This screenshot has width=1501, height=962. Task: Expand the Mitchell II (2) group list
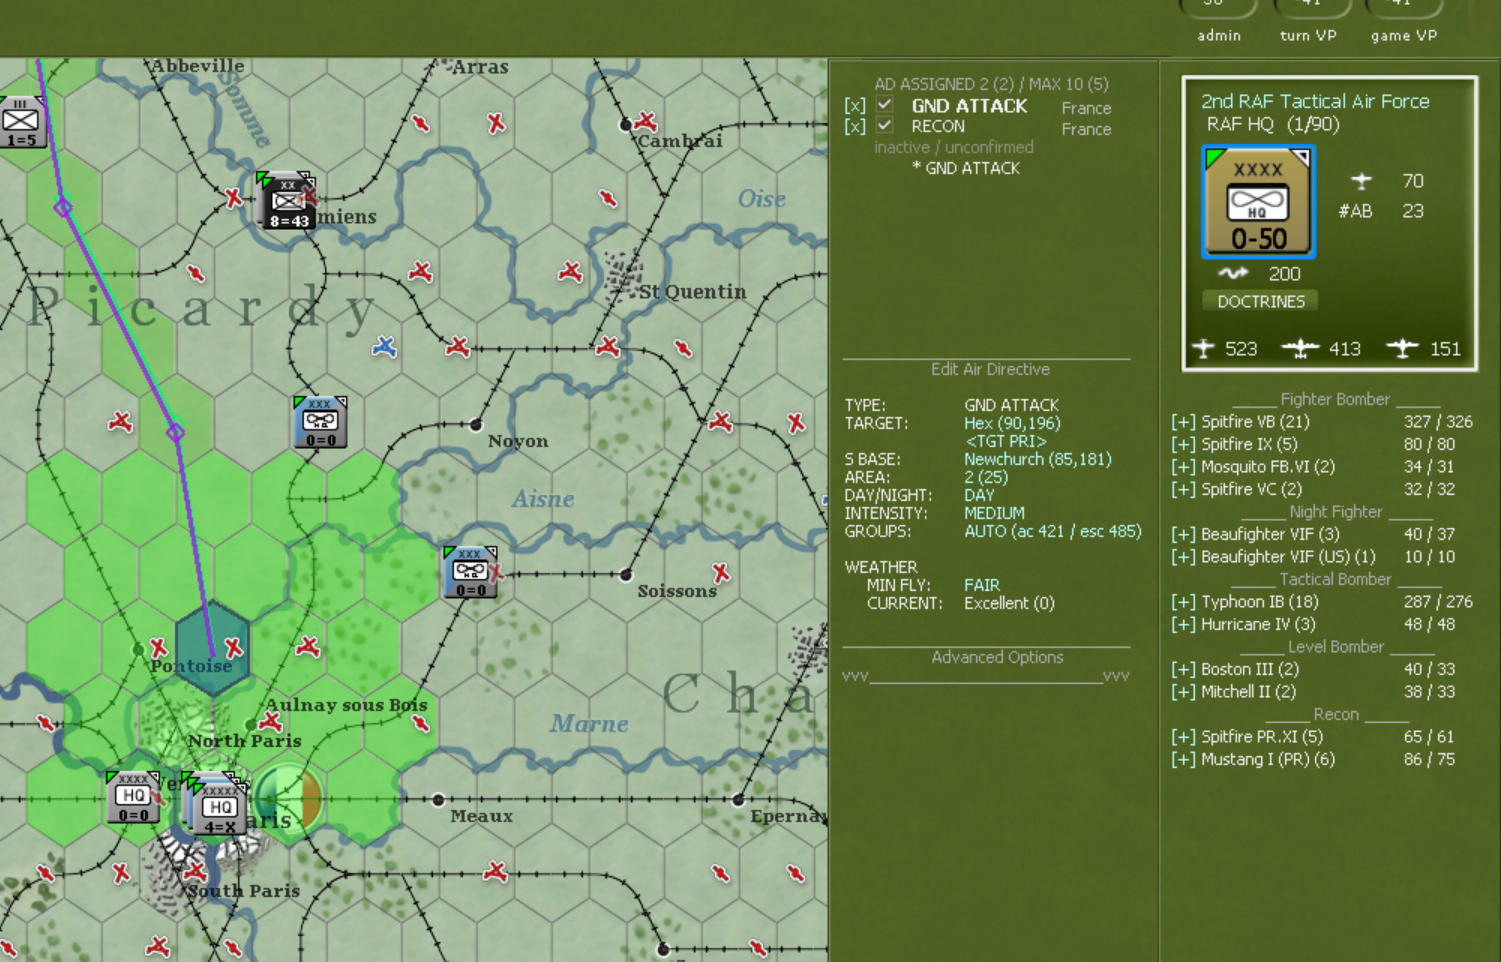click(1183, 692)
